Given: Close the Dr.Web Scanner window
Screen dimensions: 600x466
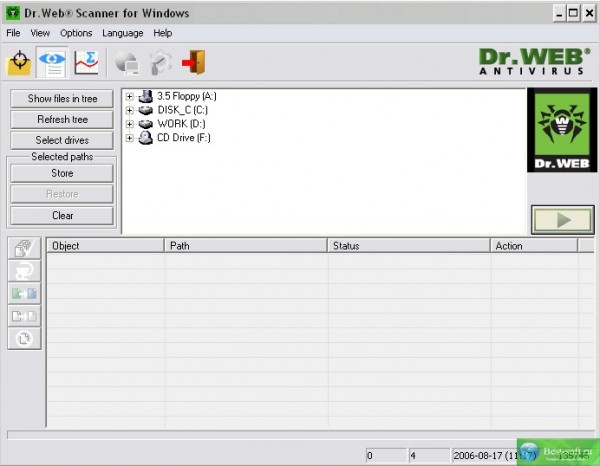Looking at the screenshot, I should [x=590, y=14].
